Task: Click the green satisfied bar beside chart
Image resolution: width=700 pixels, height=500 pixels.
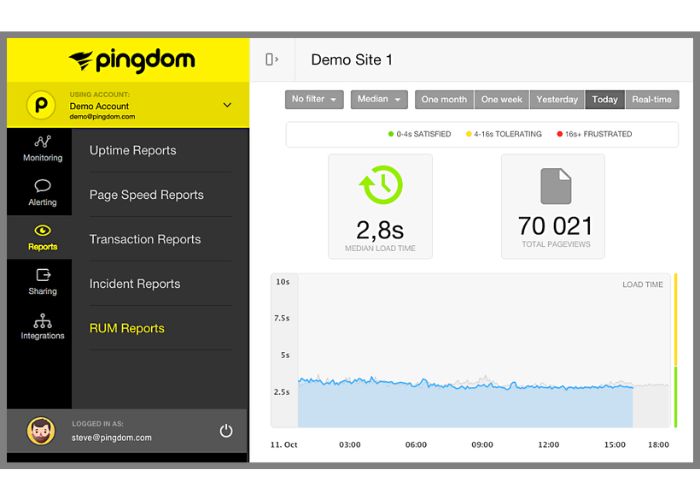Action: [x=675, y=397]
